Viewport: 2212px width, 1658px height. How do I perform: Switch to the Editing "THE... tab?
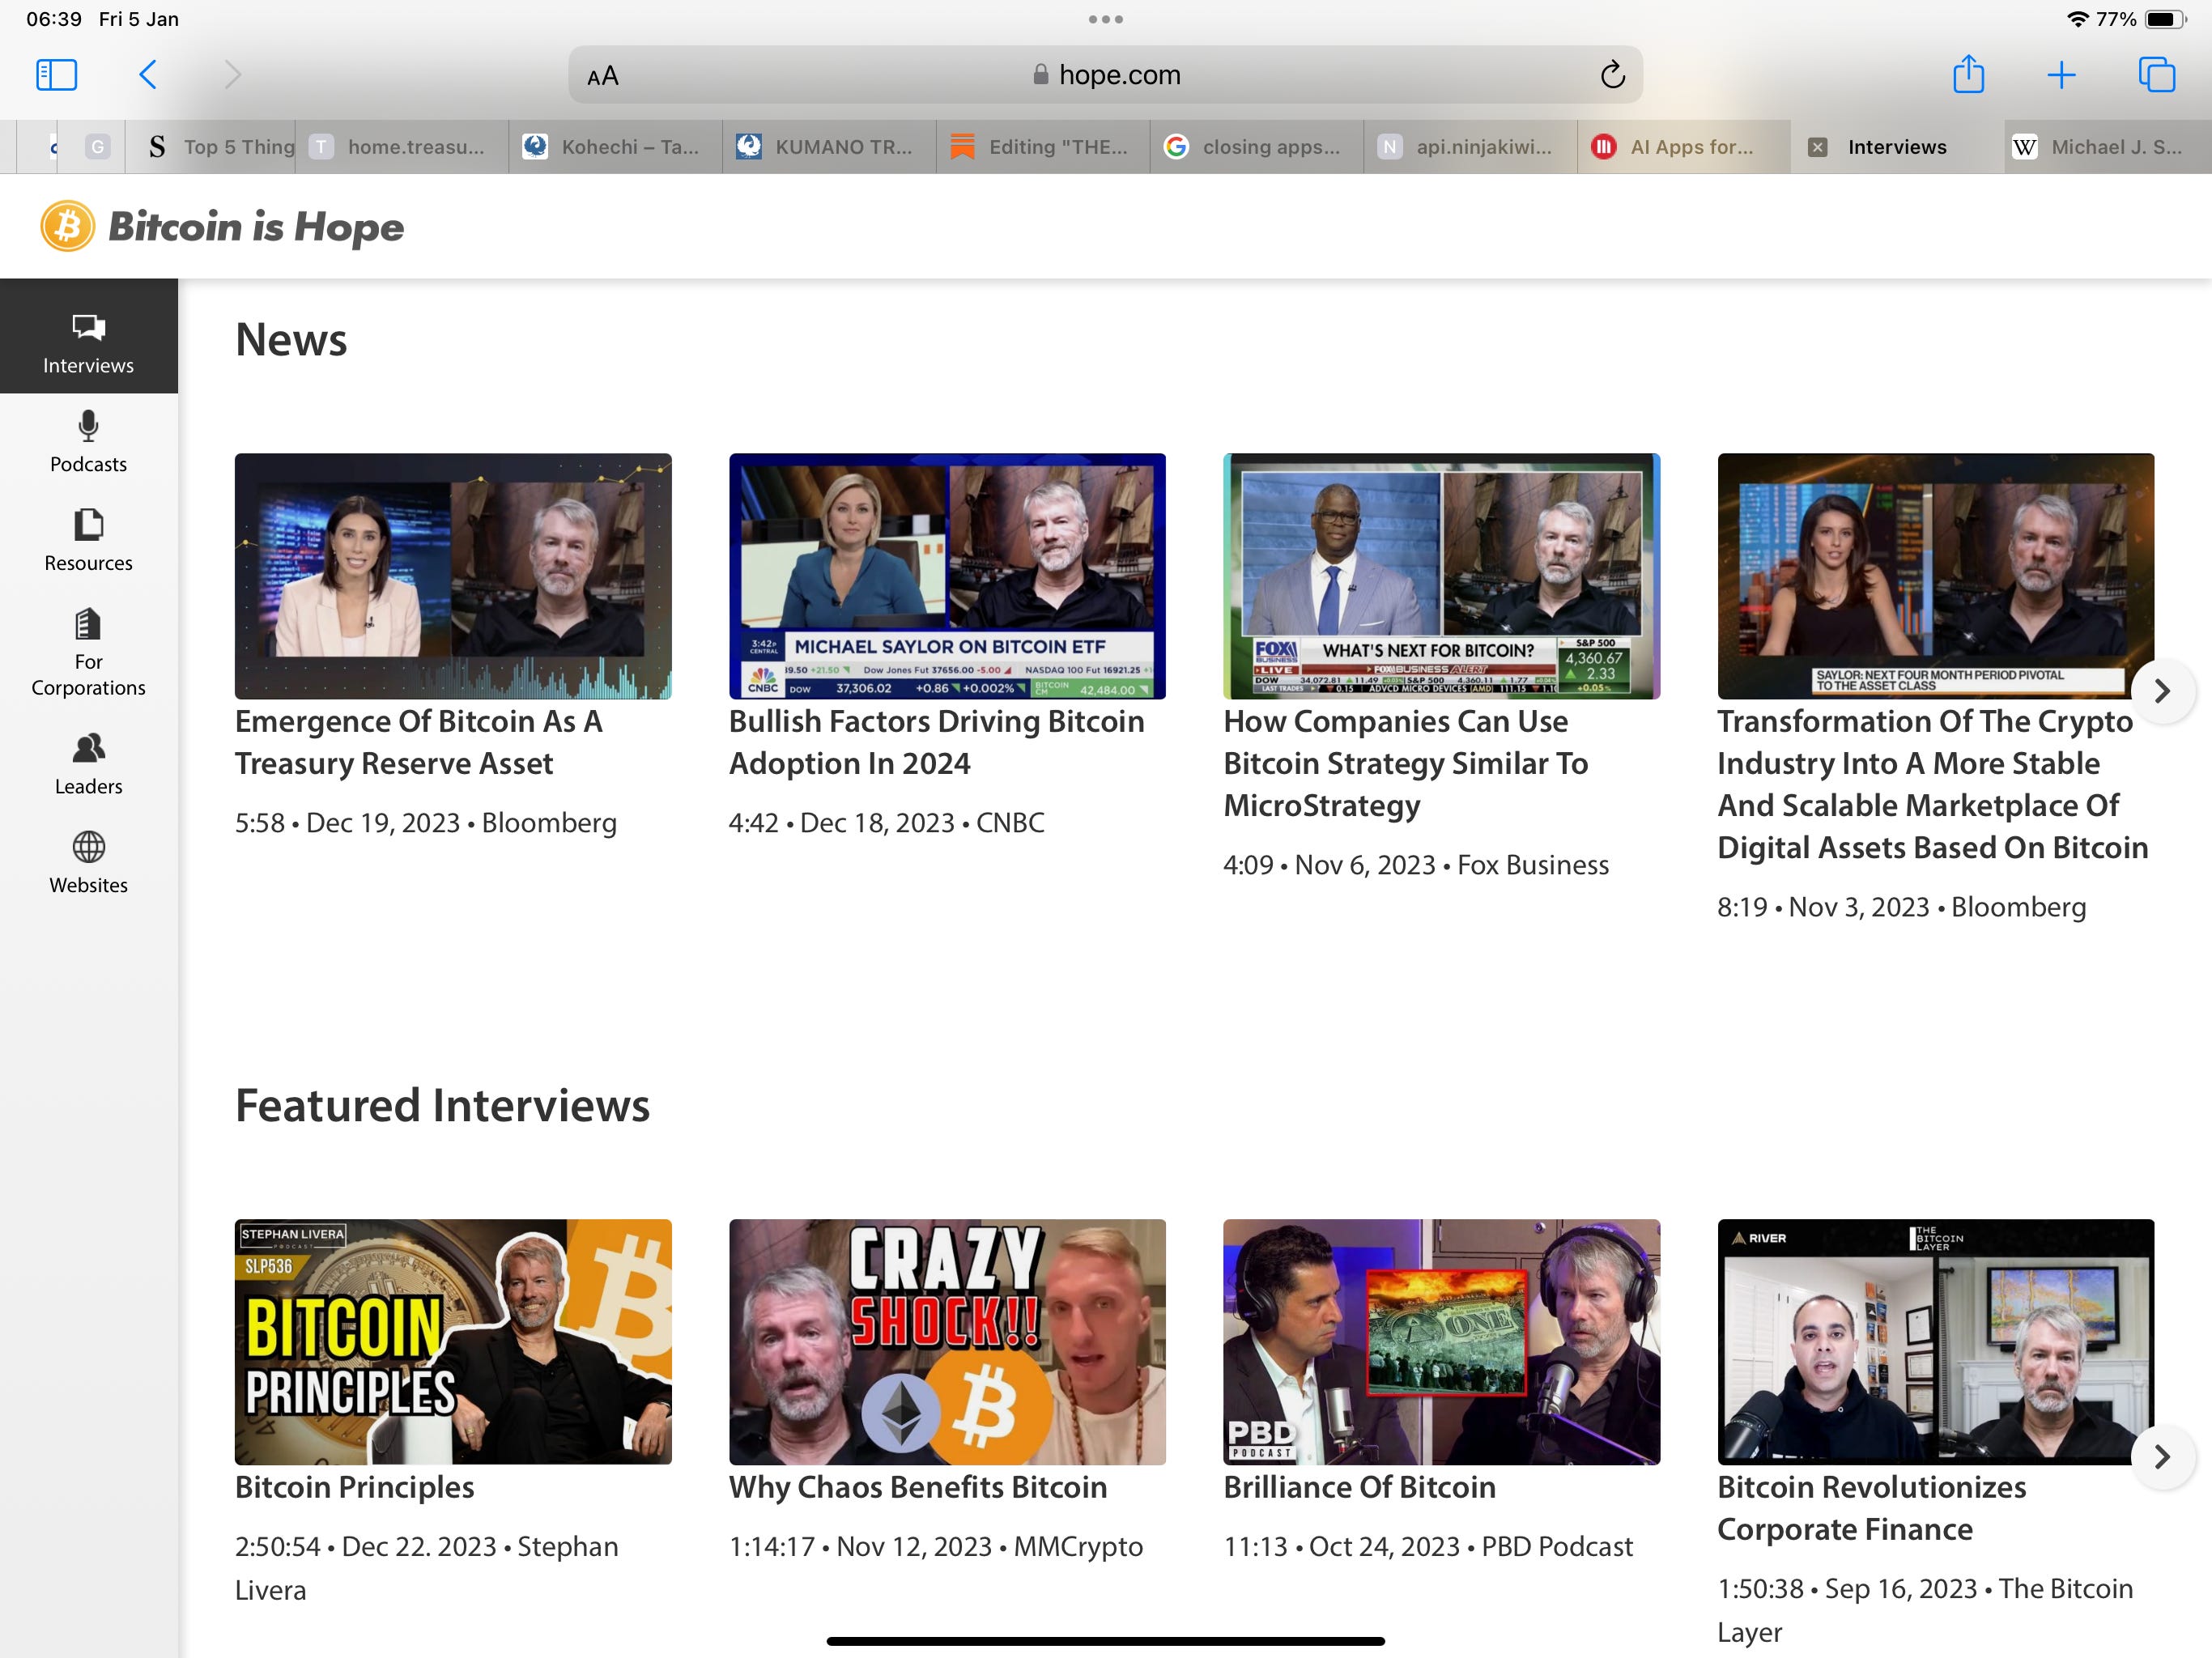click(1043, 147)
